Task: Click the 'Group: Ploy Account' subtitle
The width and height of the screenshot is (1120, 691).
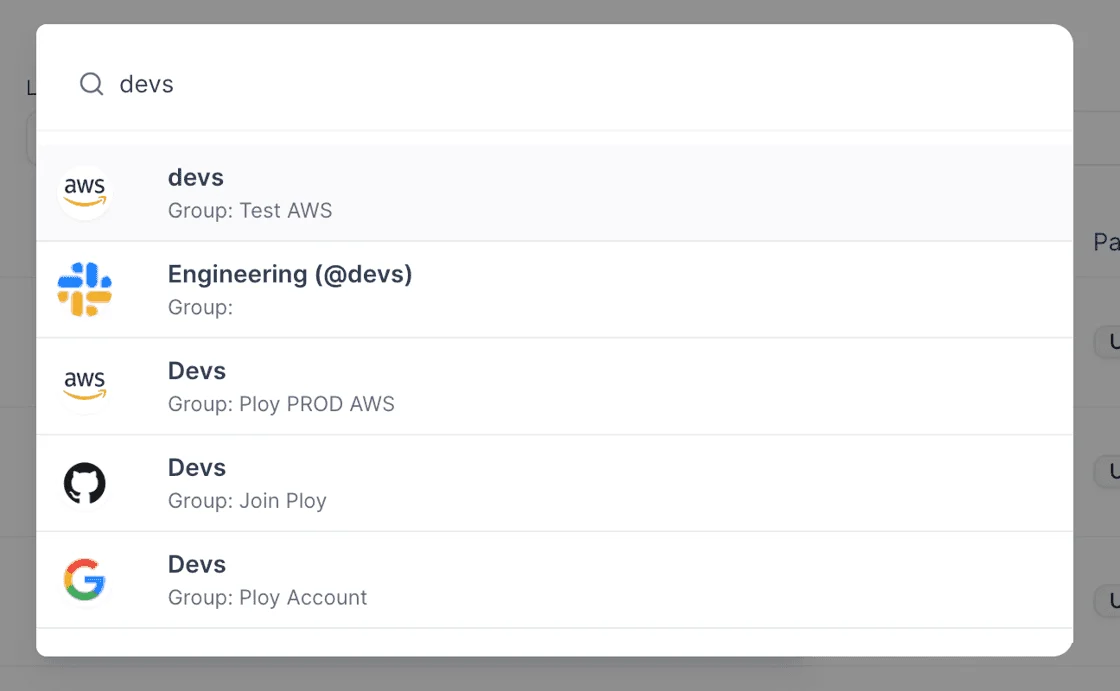Action: 267,597
